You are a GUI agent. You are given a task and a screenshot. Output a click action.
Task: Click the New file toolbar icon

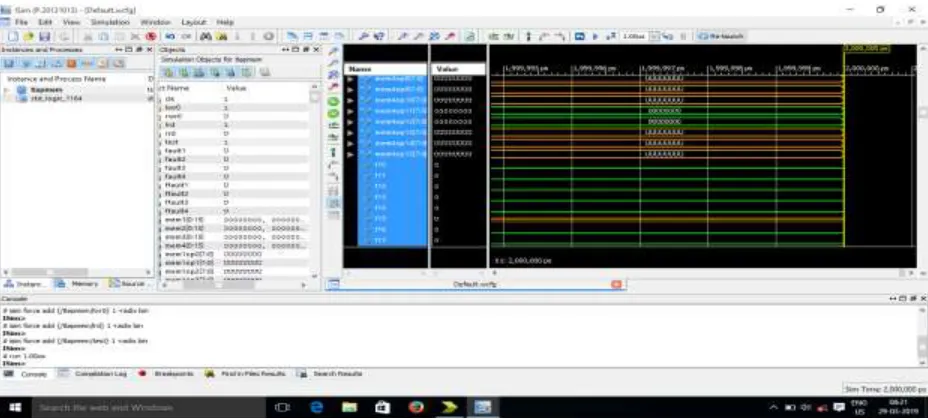tap(13, 36)
